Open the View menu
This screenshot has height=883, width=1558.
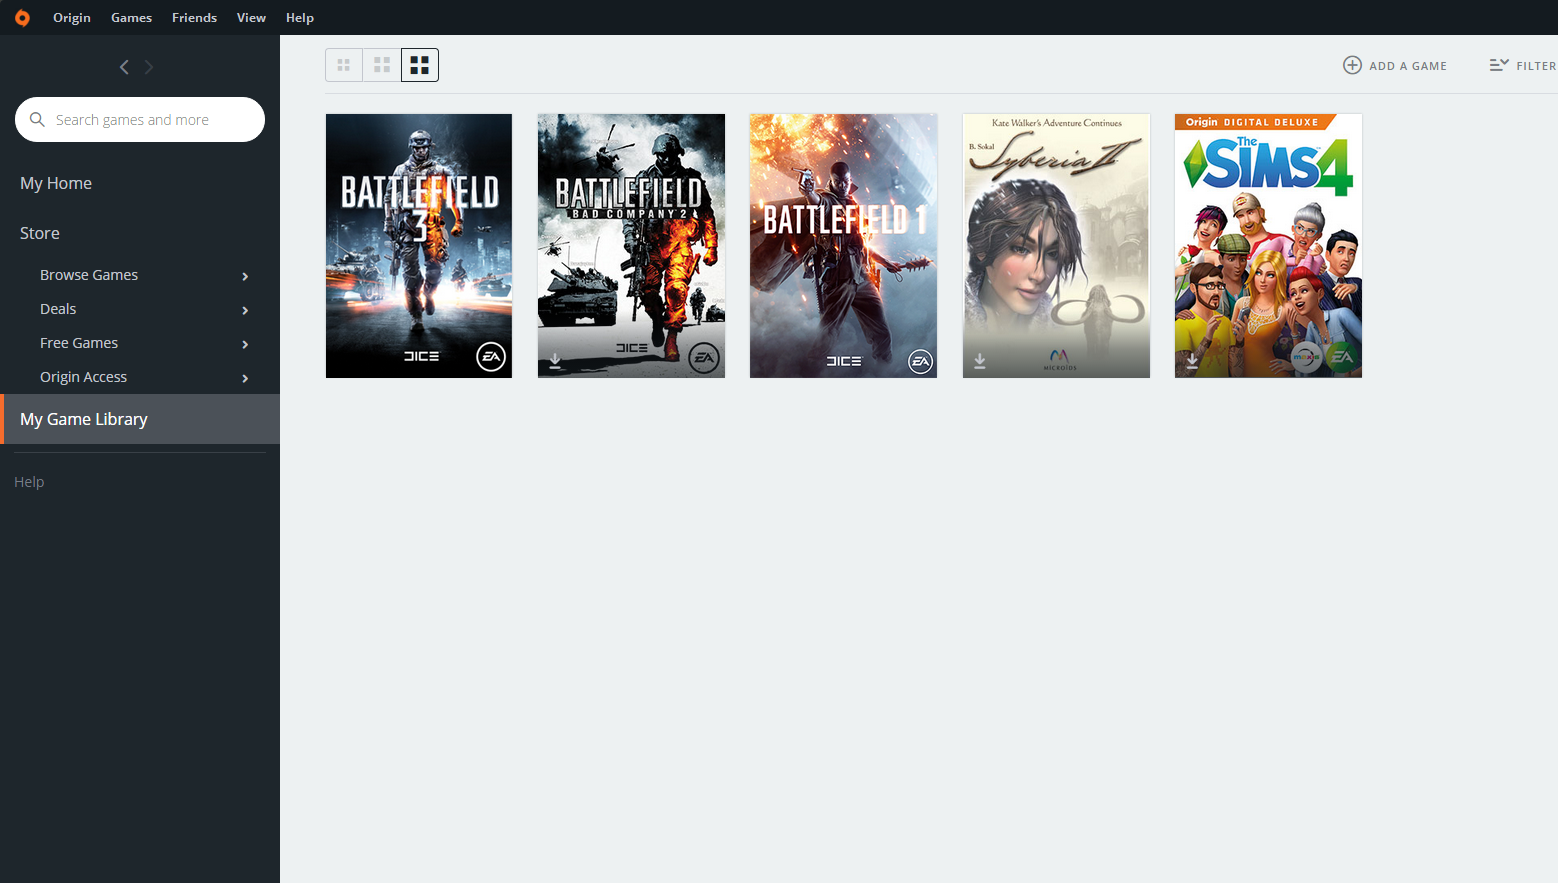click(251, 18)
